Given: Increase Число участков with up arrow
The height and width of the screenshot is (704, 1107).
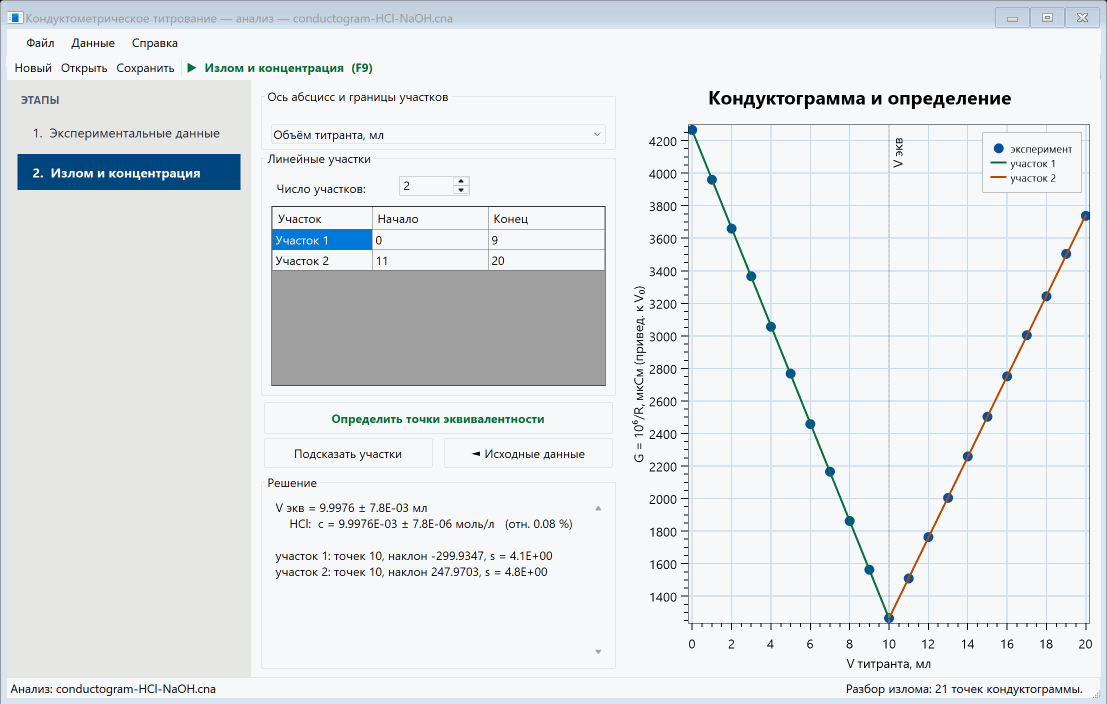Looking at the screenshot, I should [461, 181].
